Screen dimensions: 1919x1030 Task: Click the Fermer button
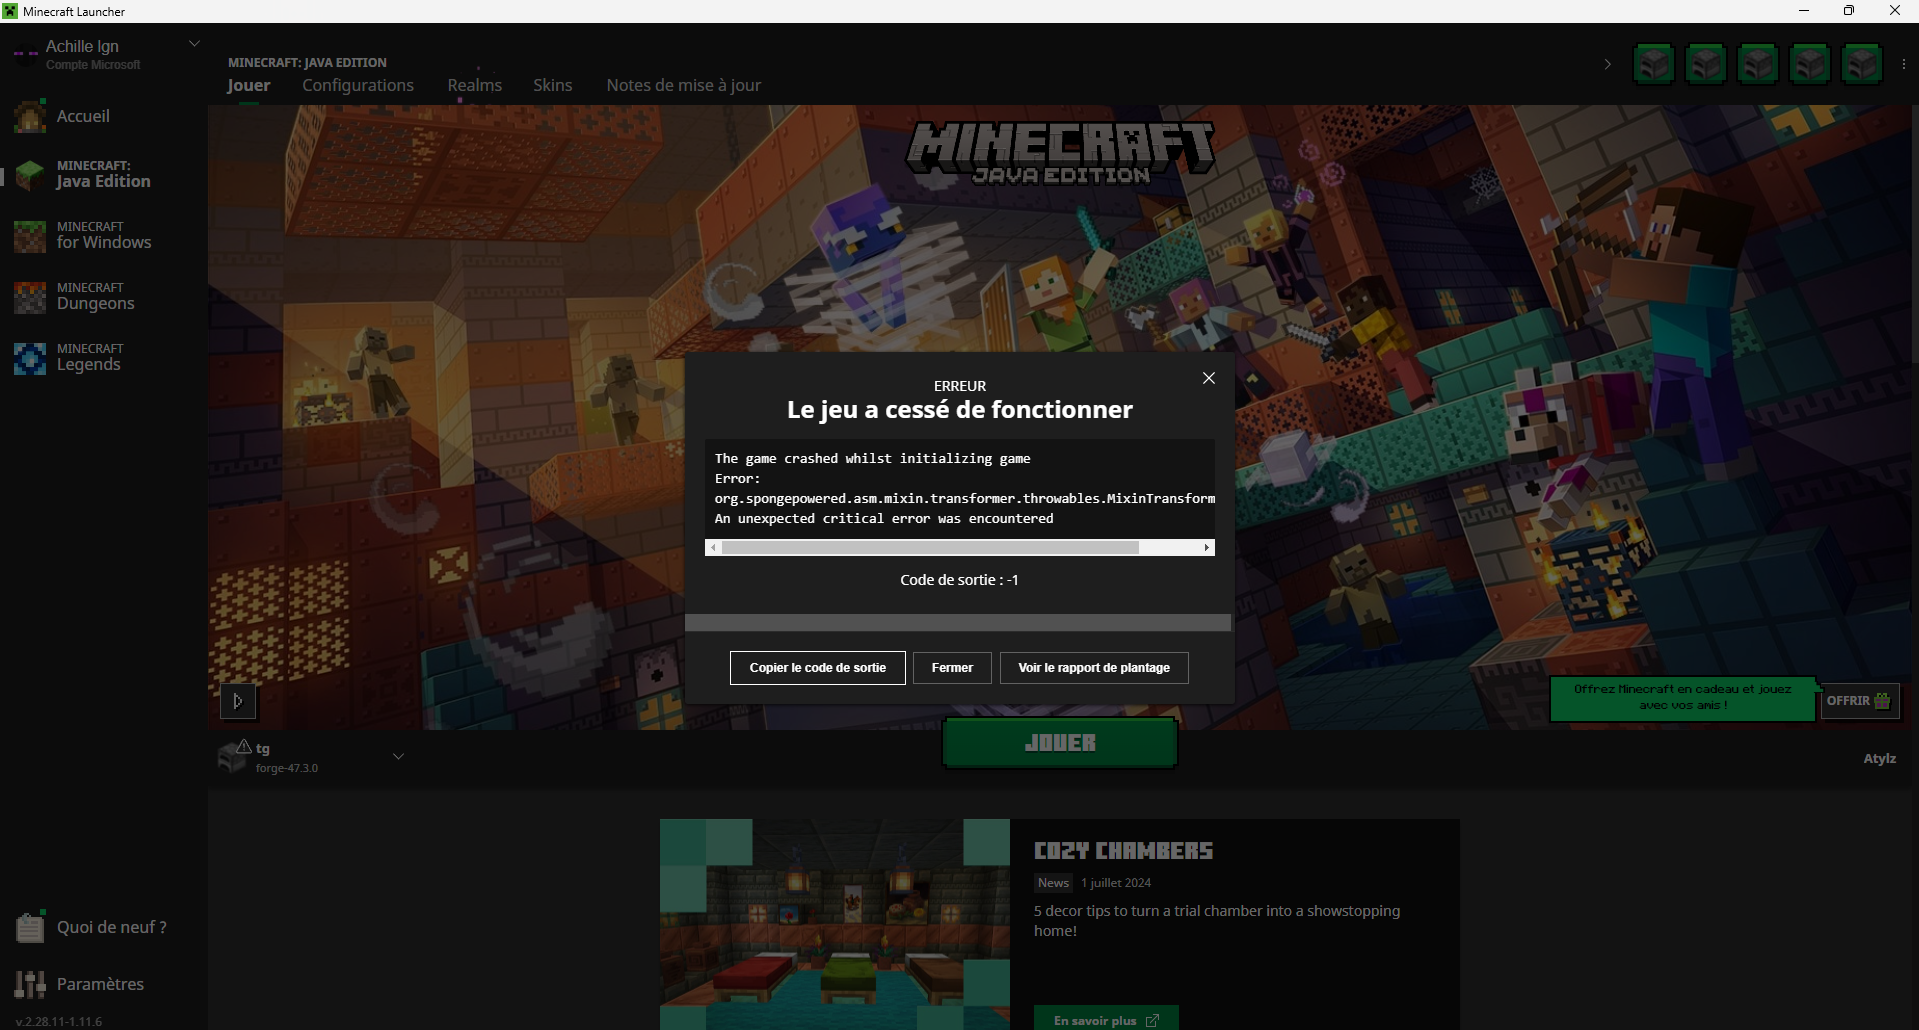[x=952, y=668]
